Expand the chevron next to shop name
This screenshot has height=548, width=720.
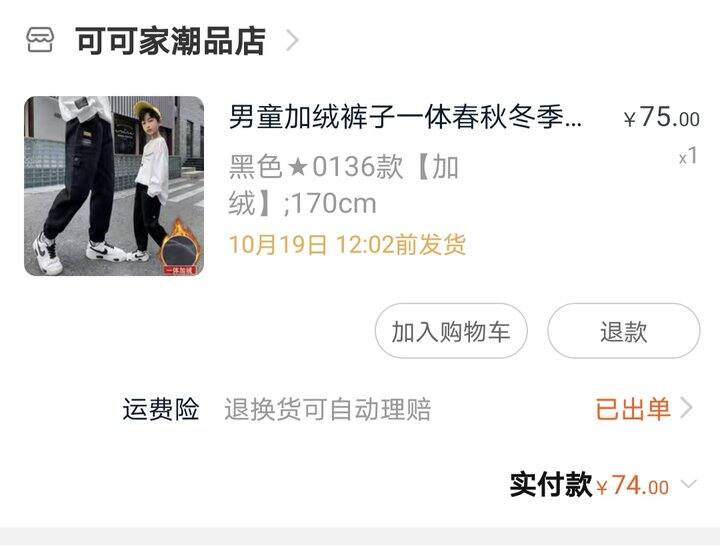coord(292,40)
